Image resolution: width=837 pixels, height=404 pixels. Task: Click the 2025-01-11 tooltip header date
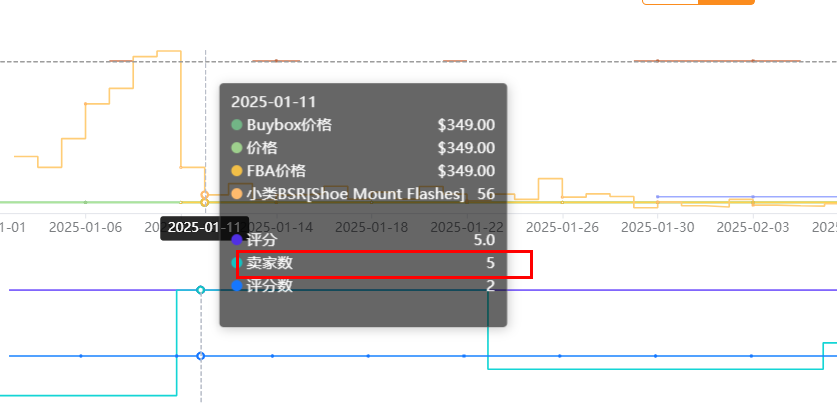[x=273, y=102]
